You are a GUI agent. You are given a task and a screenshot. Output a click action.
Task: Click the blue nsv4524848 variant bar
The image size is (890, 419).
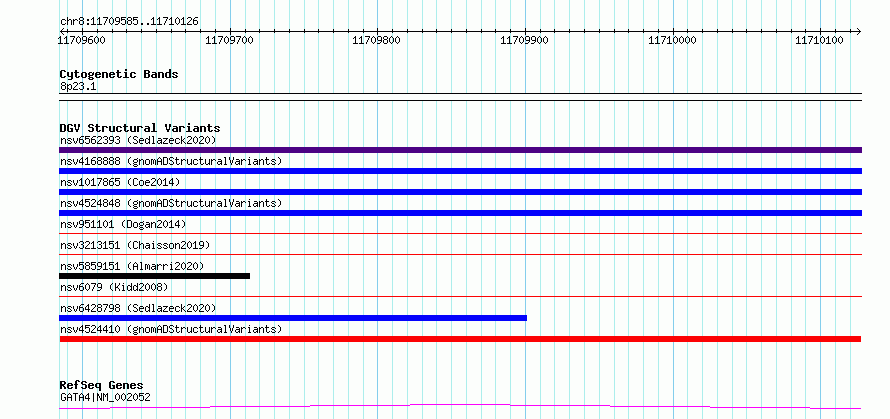[460, 213]
